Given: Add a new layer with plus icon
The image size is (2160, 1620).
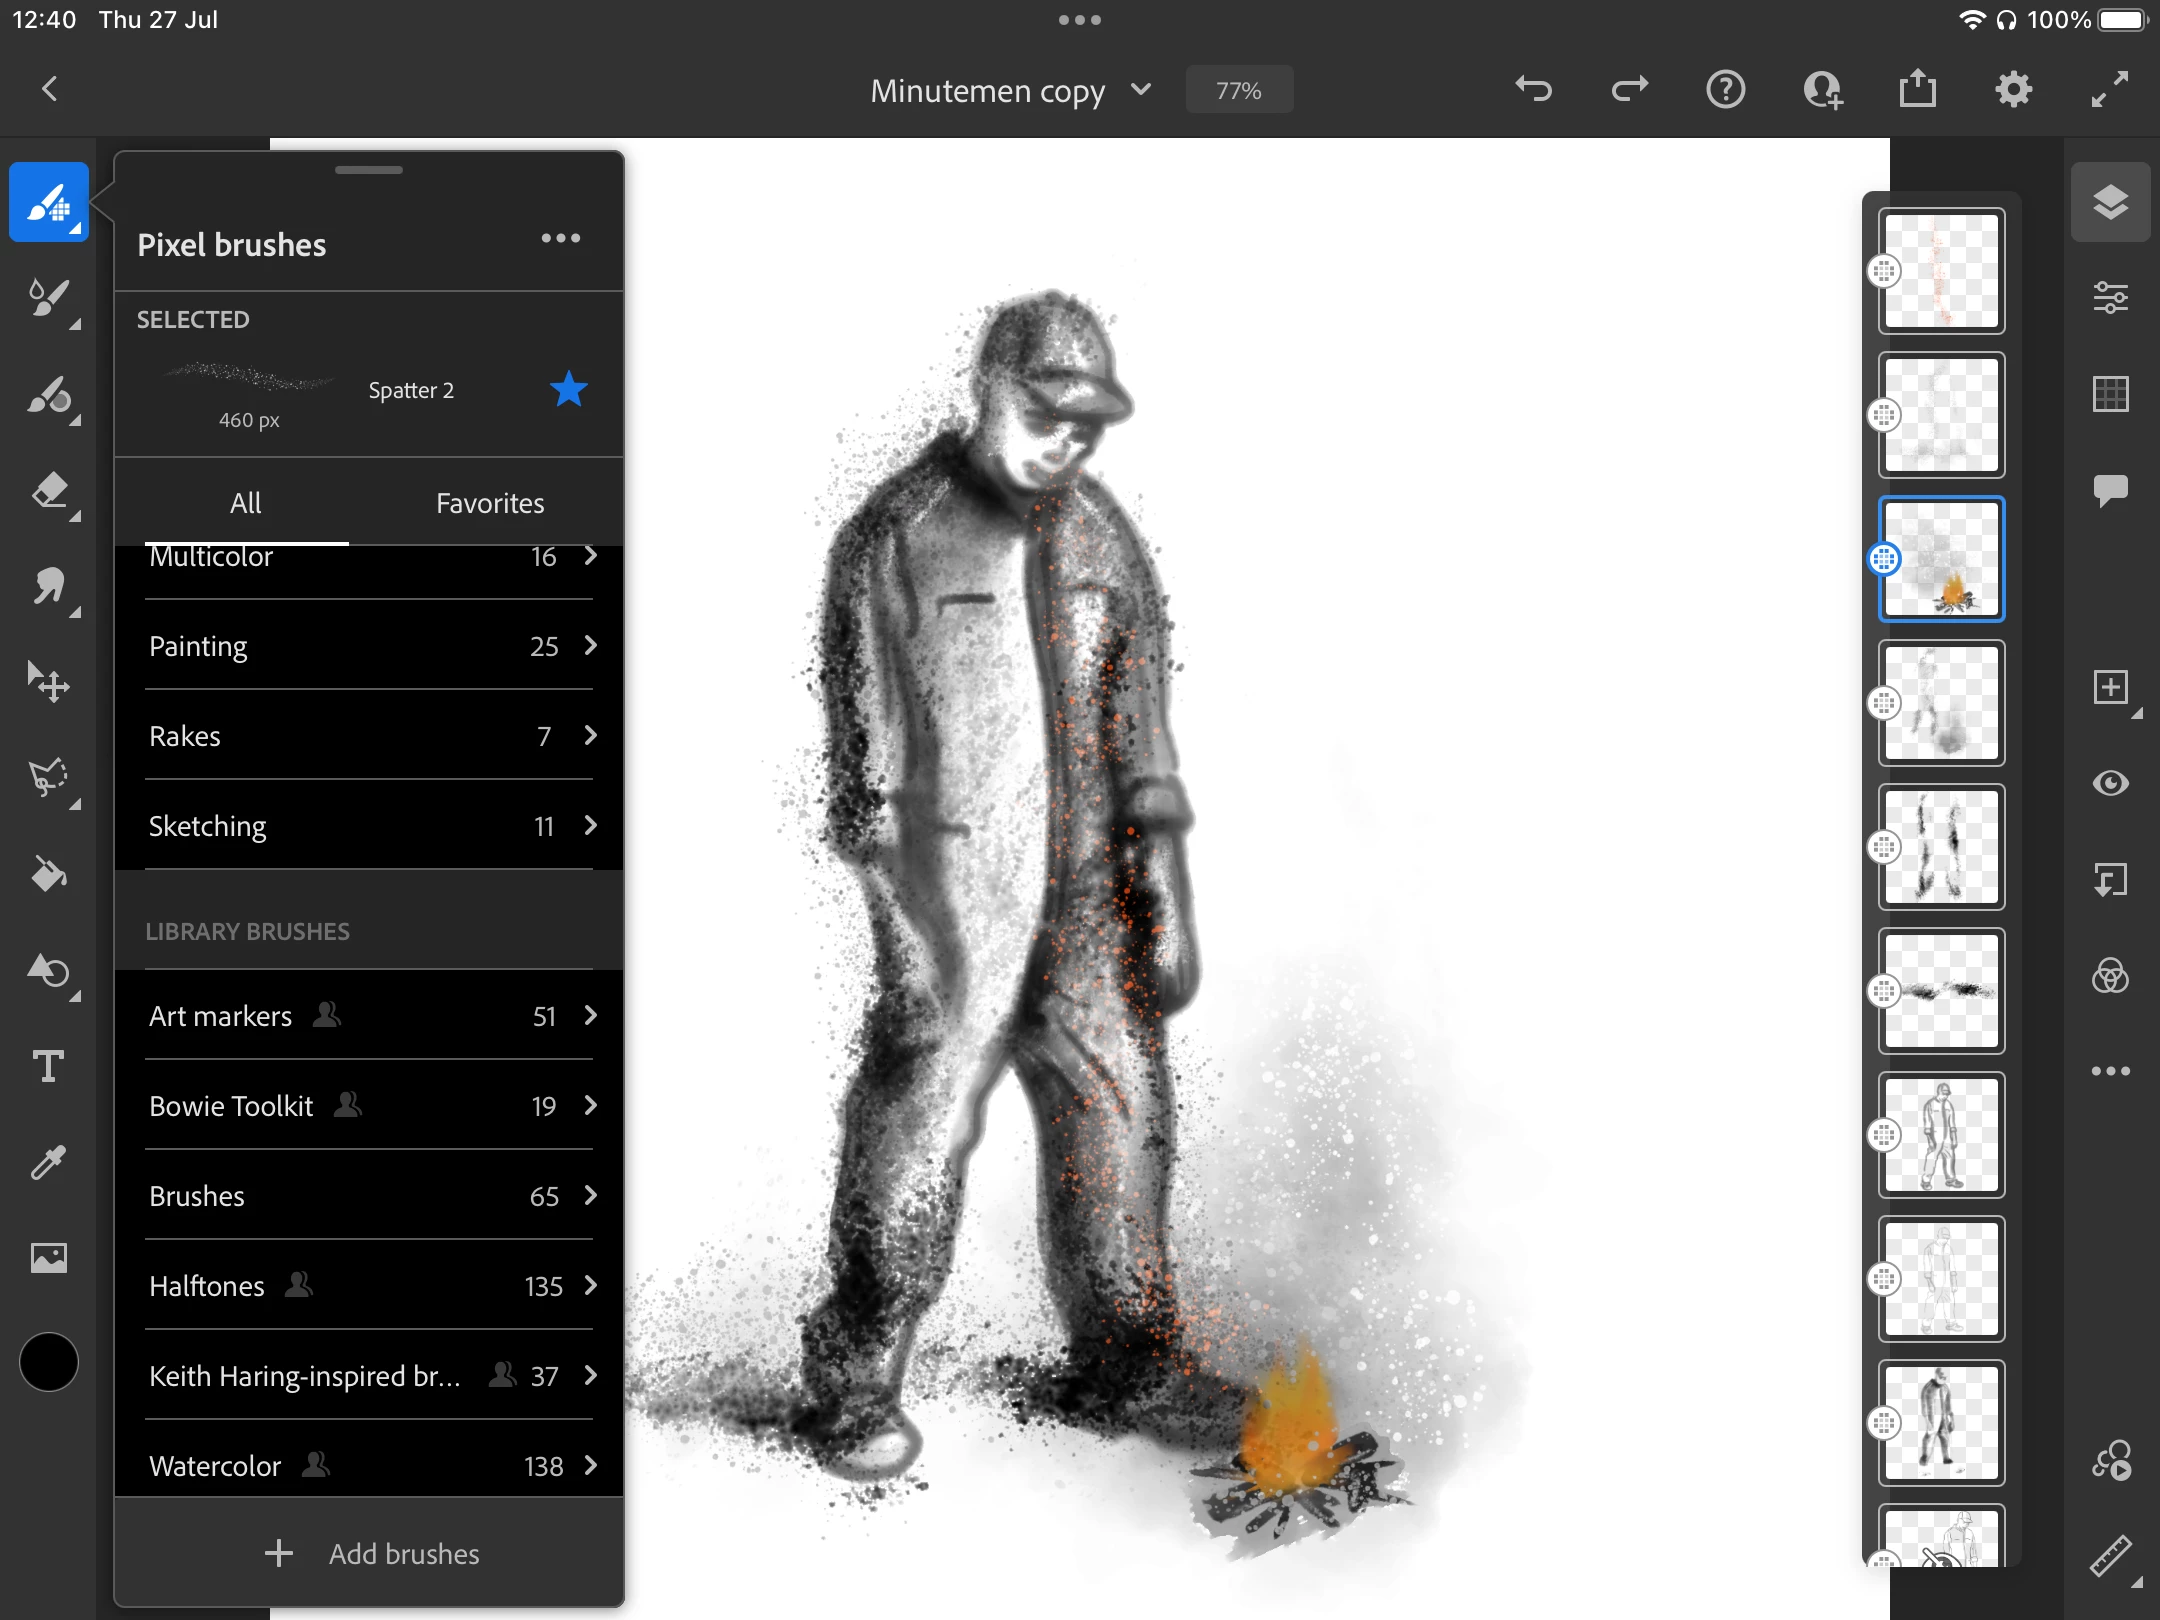Looking at the screenshot, I should click(2110, 688).
